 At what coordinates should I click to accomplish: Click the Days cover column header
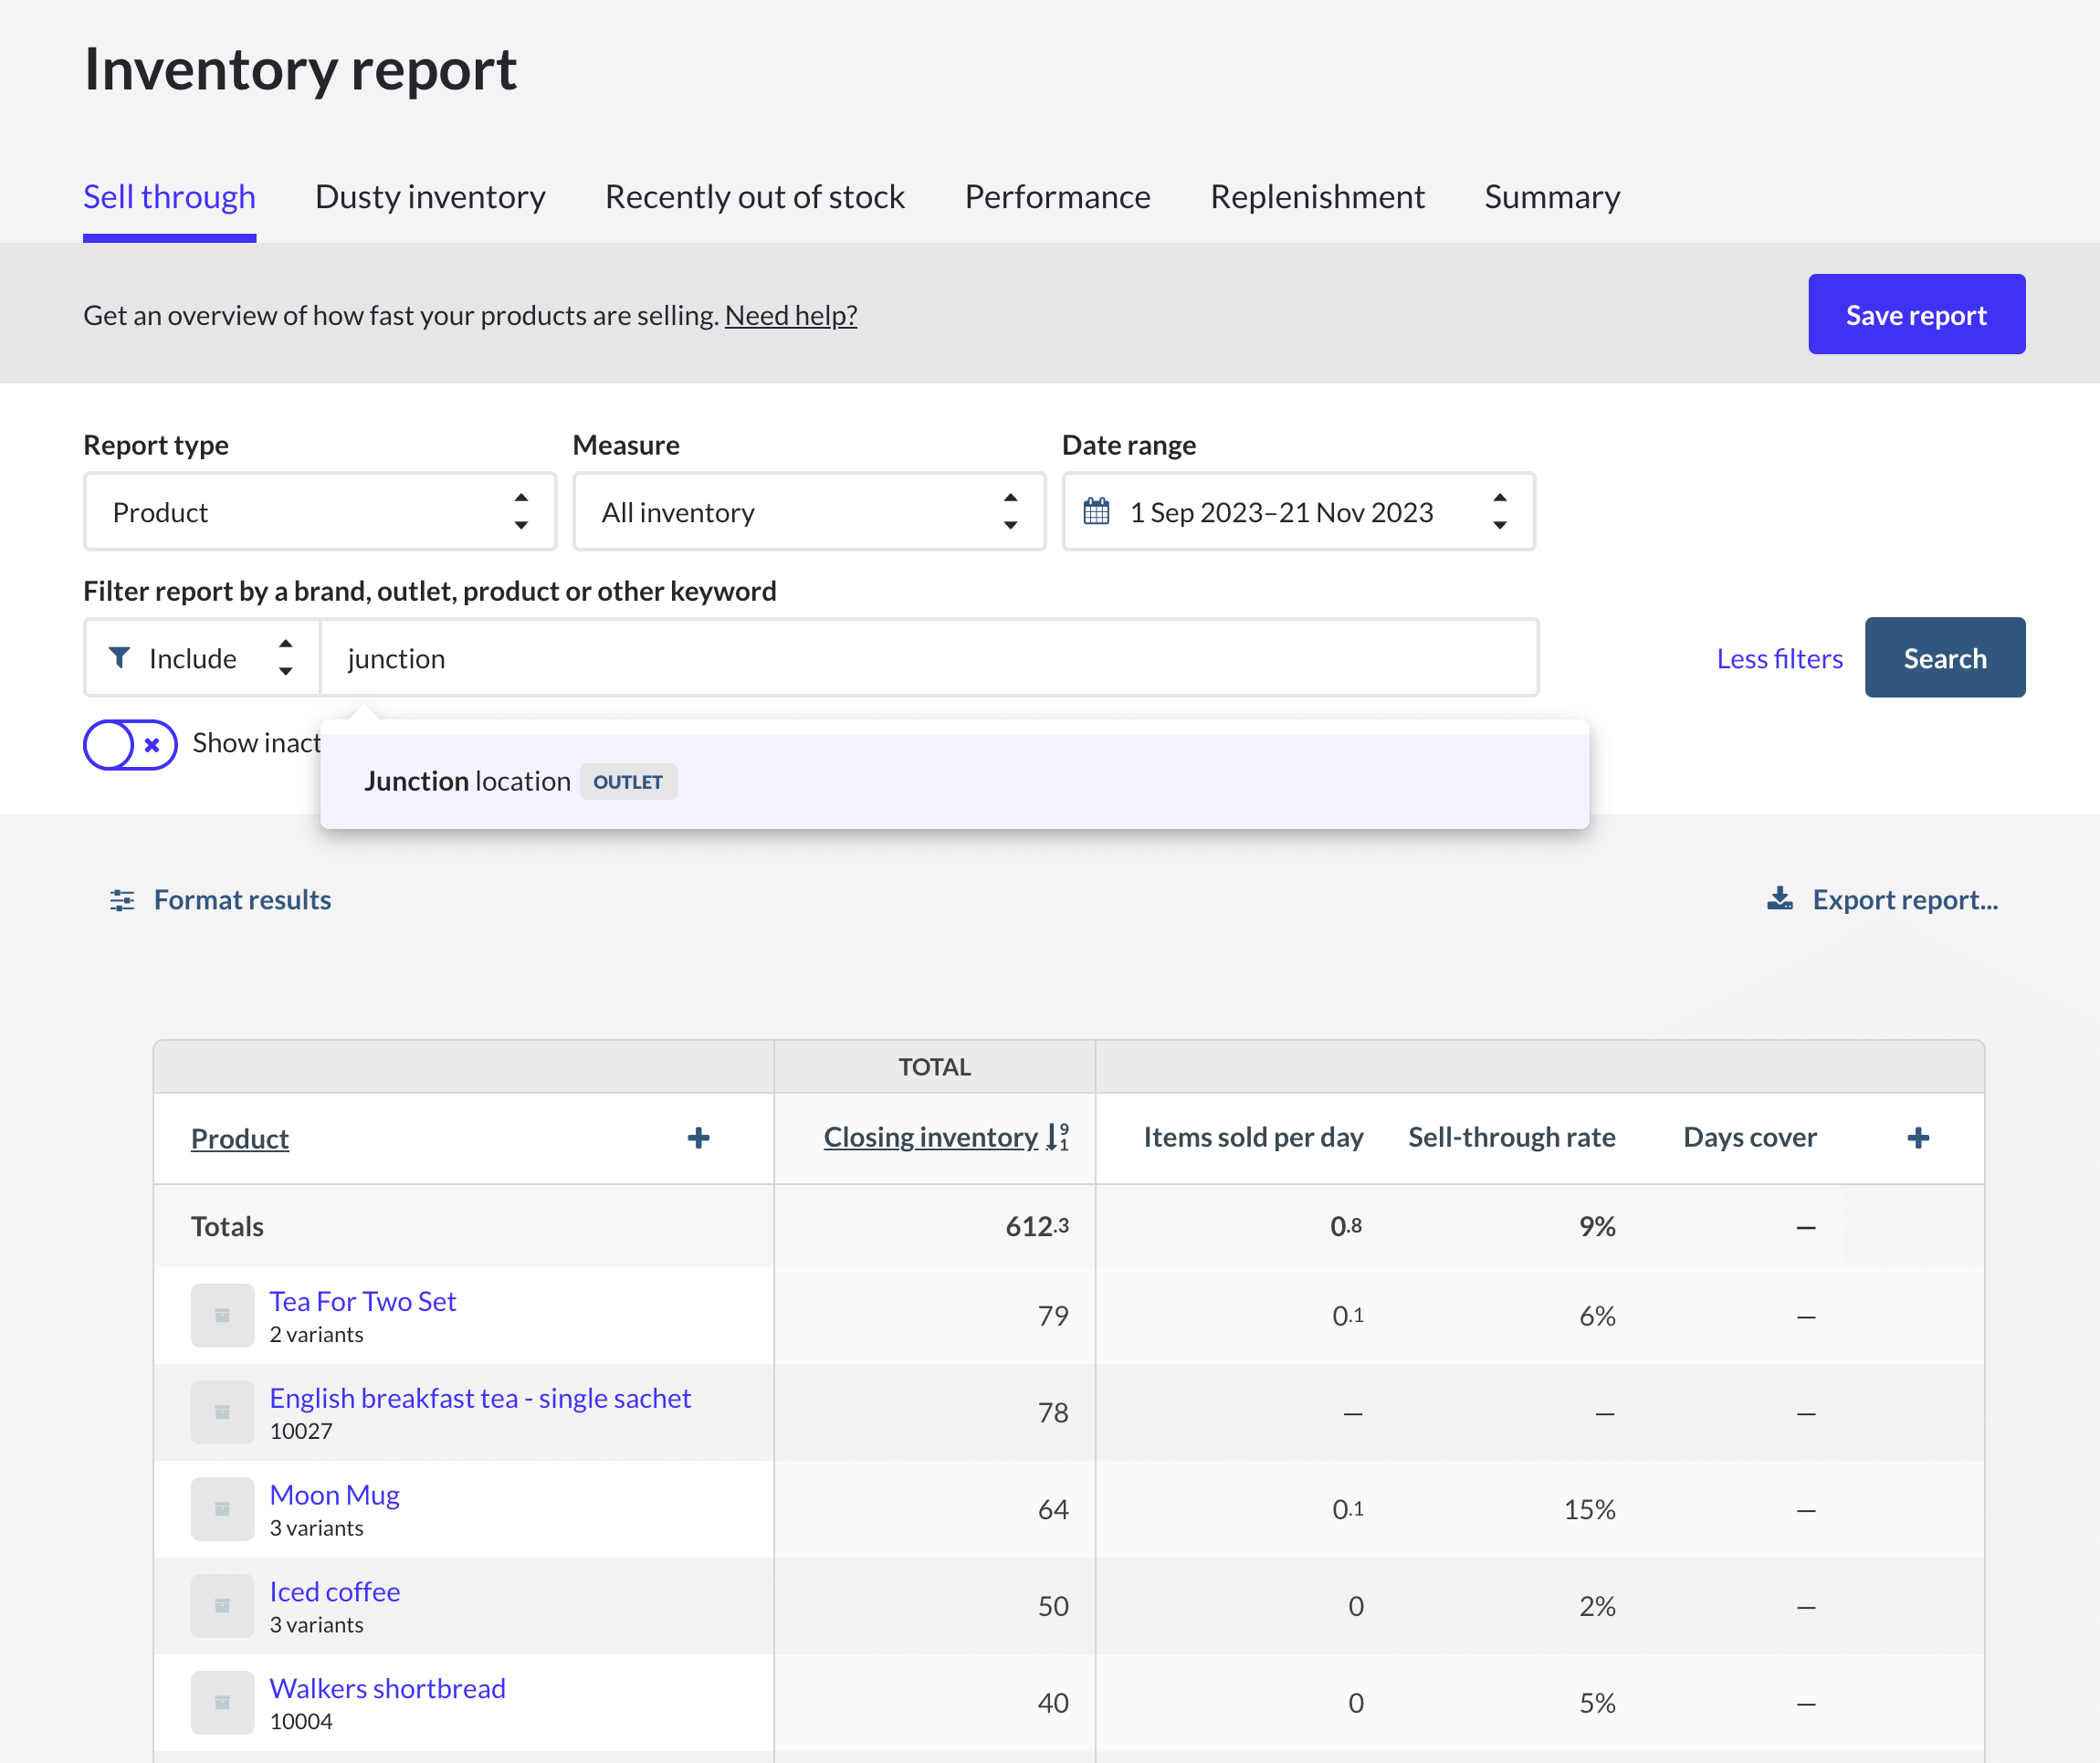click(x=1750, y=1137)
